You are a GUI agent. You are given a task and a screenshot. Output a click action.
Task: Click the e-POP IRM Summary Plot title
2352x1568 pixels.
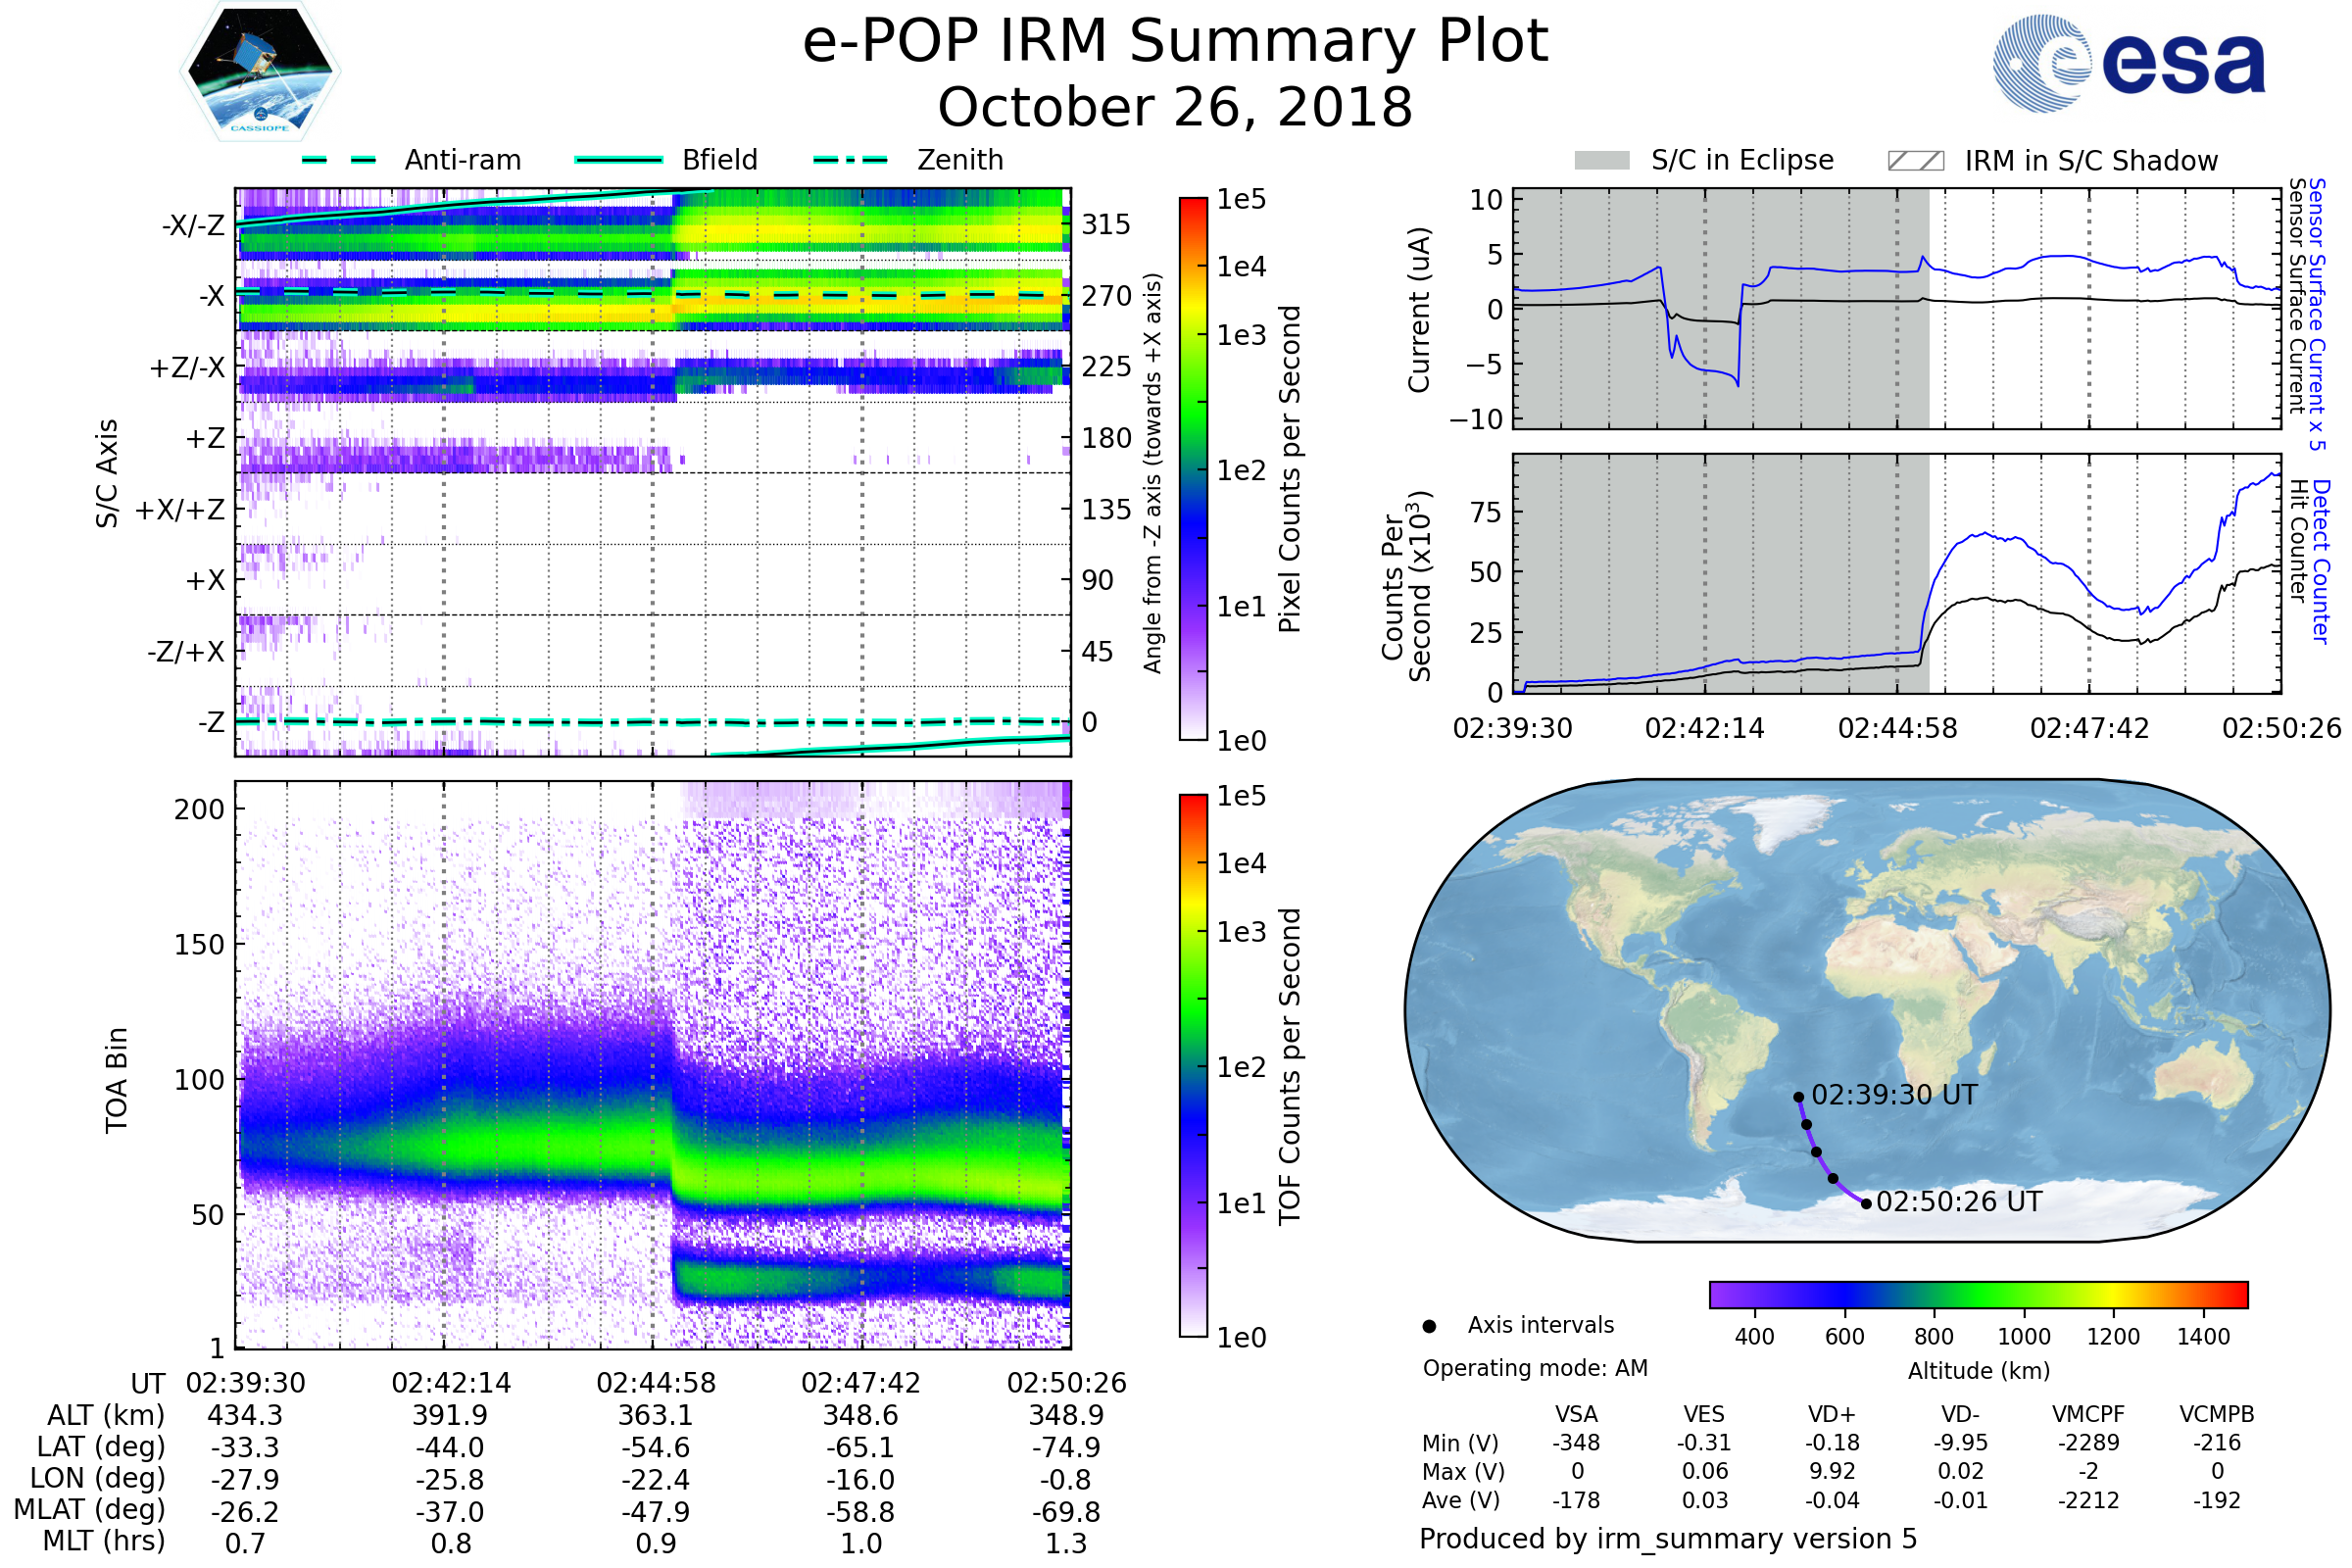(x=1175, y=42)
